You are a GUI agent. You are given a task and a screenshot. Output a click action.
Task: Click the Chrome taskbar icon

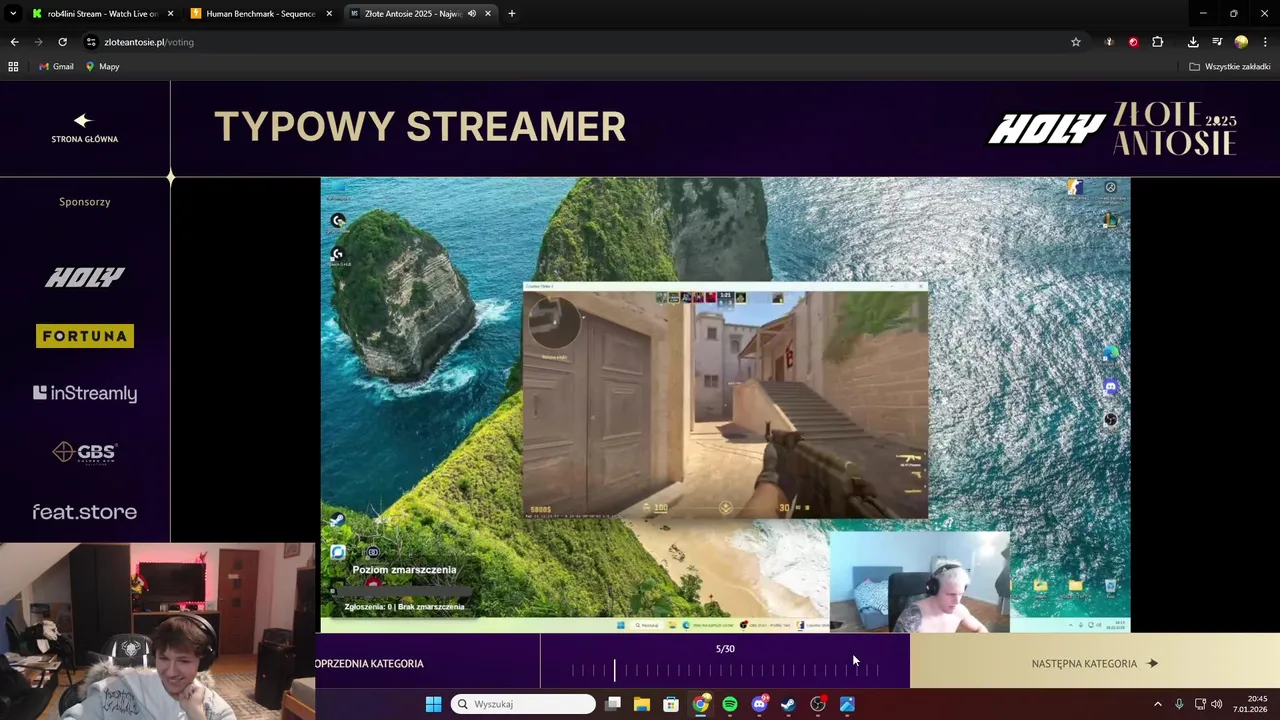click(701, 704)
